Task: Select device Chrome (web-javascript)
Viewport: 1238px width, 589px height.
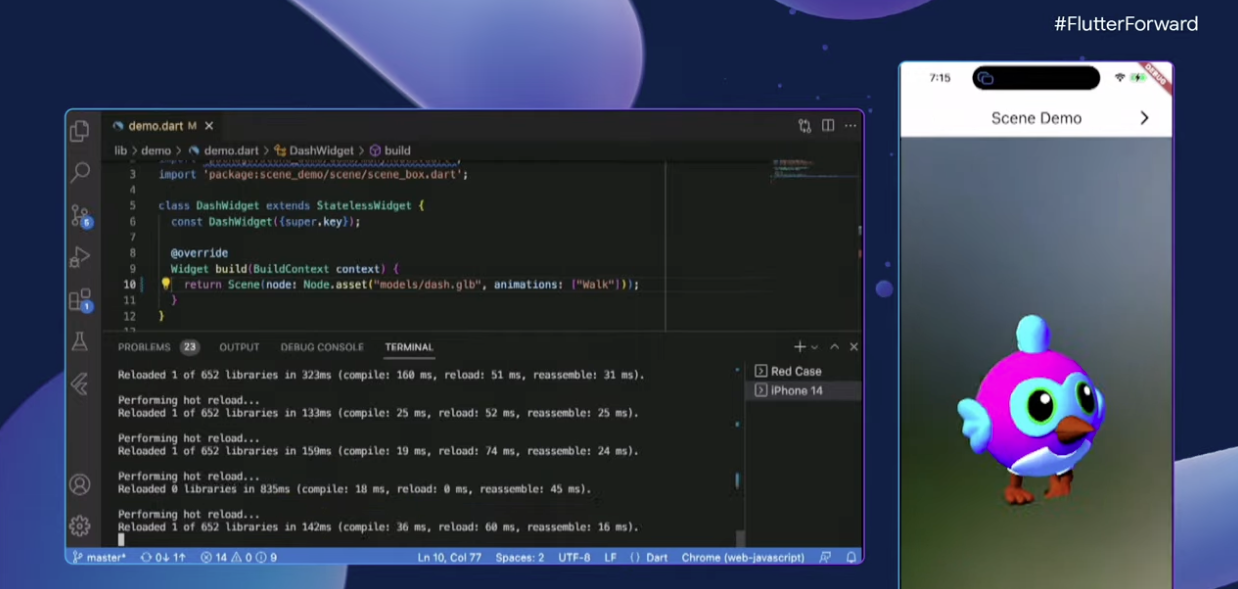Action: [743, 557]
